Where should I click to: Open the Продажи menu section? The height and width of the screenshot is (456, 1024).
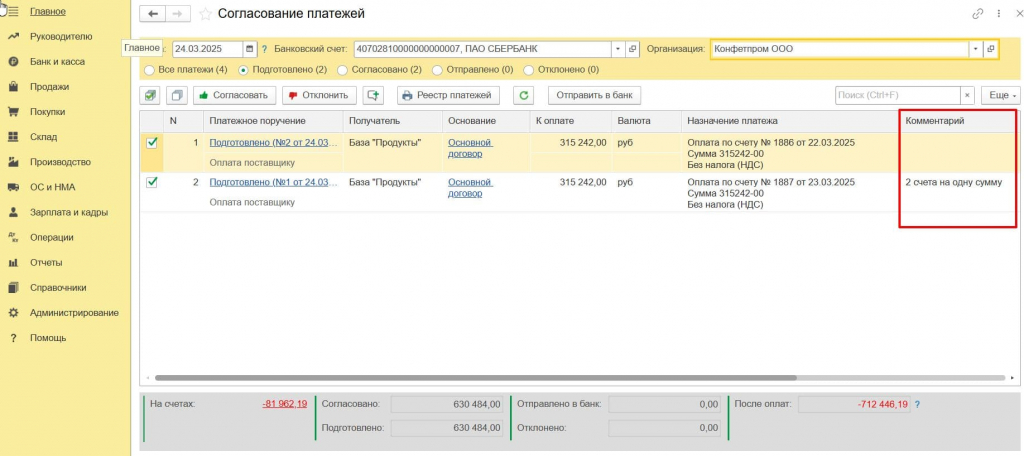coord(50,87)
